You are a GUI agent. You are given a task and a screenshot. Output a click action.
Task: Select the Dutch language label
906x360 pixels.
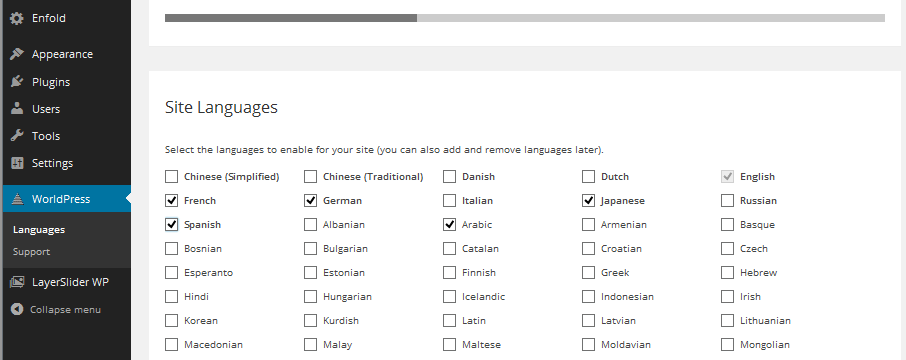[615, 176]
